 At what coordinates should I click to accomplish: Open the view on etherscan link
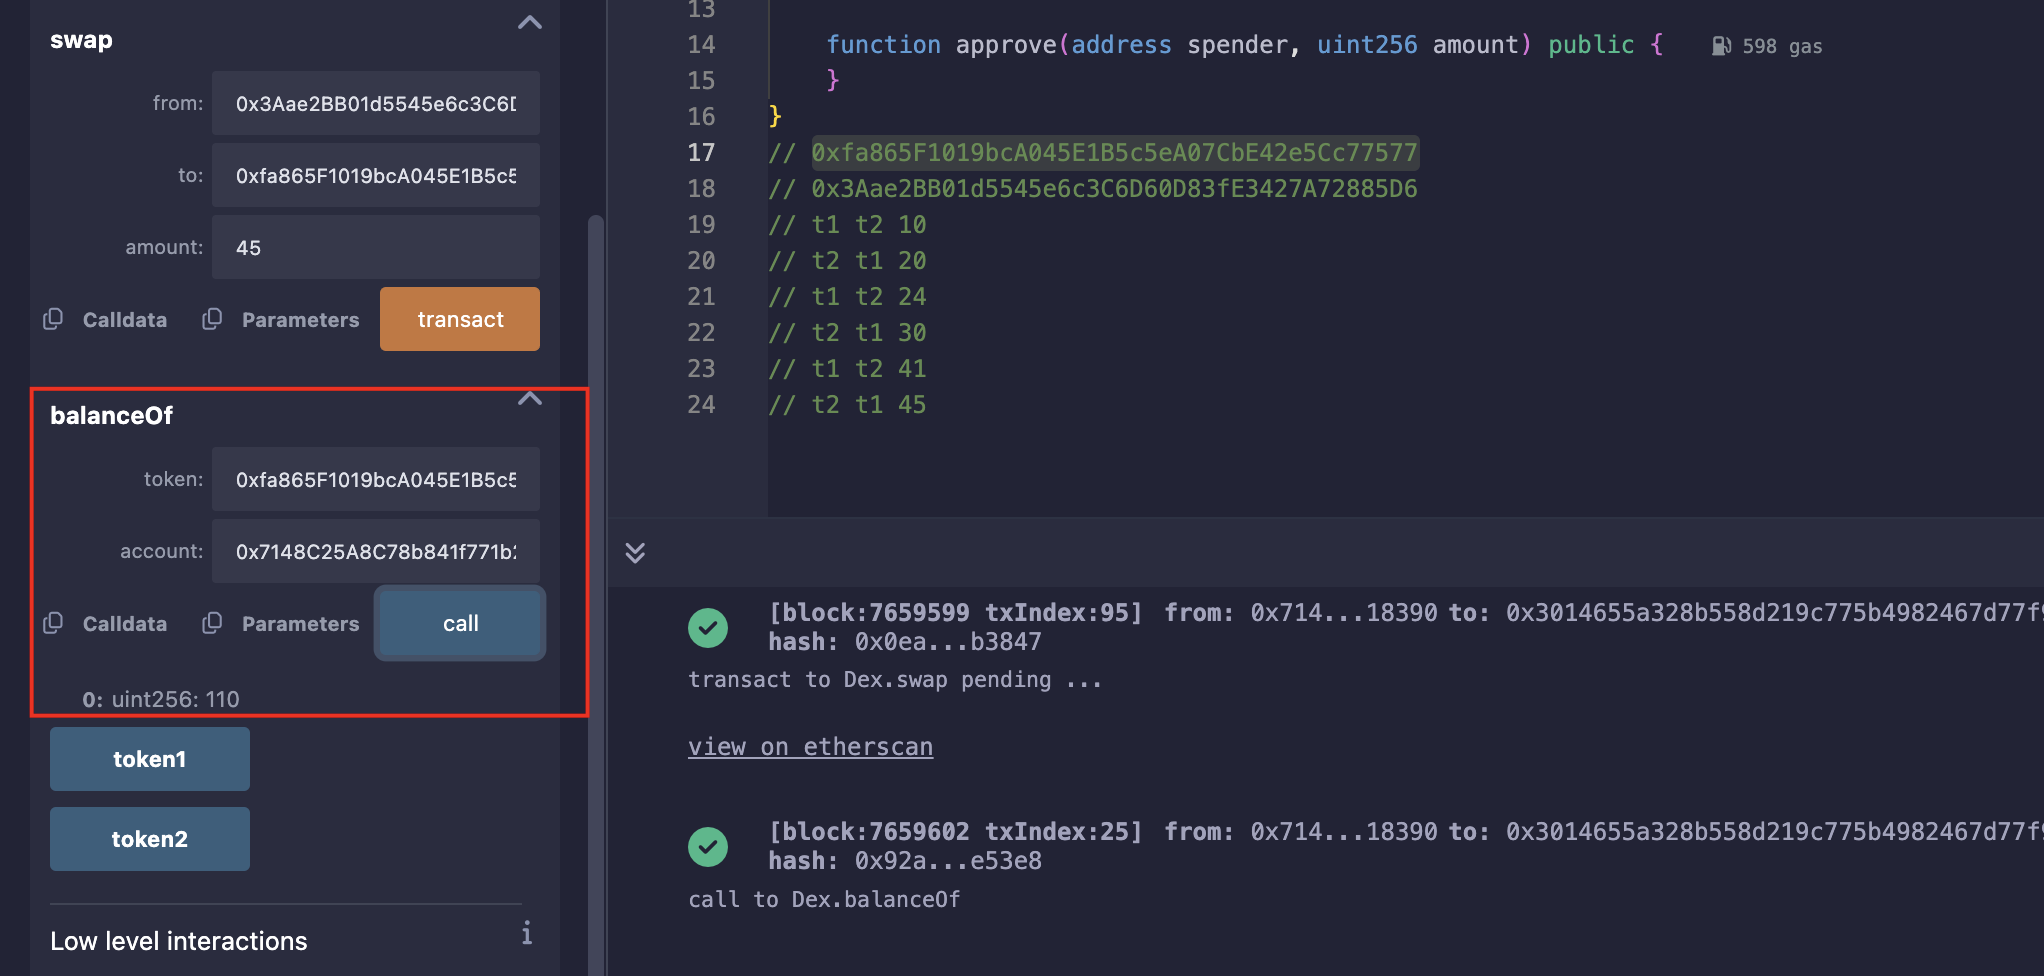pyautogui.click(x=810, y=747)
